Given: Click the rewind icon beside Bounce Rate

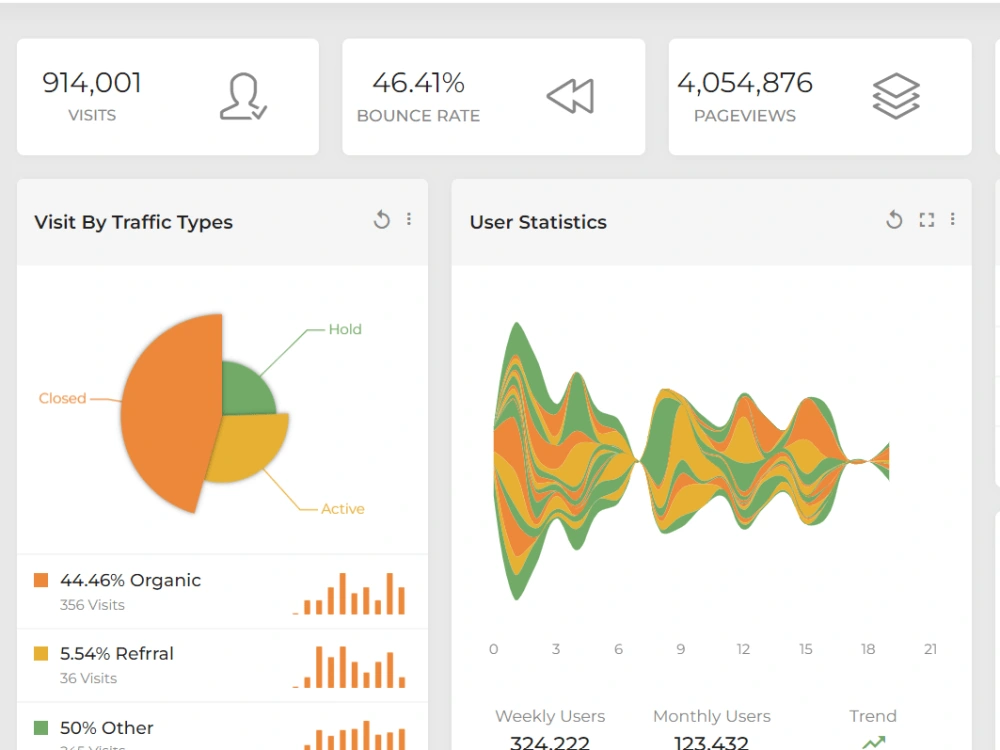Looking at the screenshot, I should click(x=570, y=96).
